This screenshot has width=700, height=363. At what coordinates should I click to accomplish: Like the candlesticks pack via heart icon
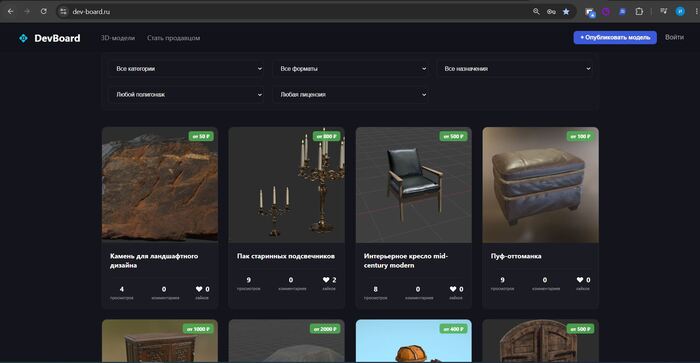pyautogui.click(x=326, y=280)
